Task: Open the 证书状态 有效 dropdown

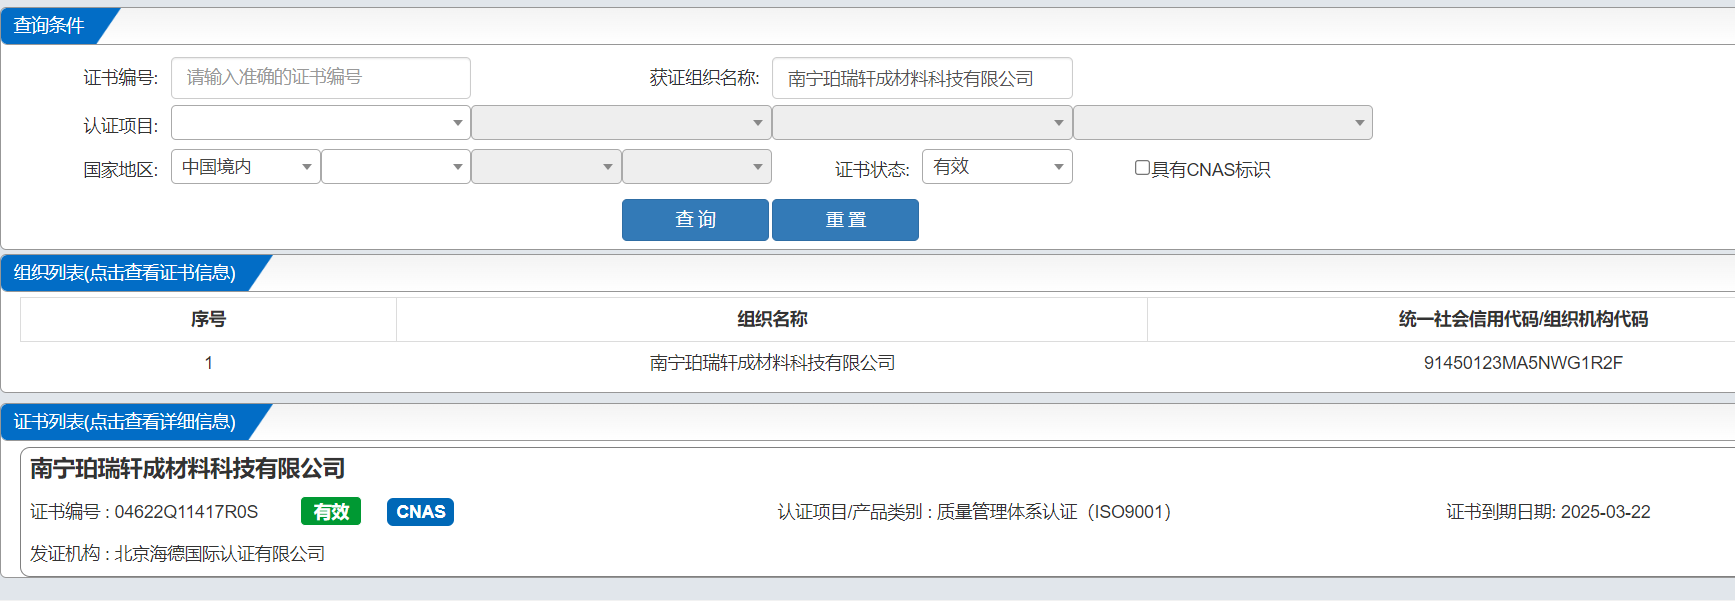Action: pos(997,167)
